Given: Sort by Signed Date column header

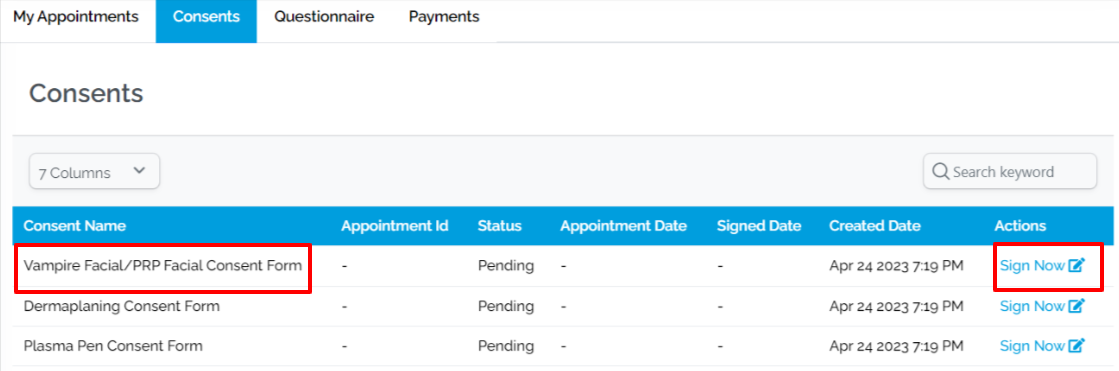Looking at the screenshot, I should (759, 226).
